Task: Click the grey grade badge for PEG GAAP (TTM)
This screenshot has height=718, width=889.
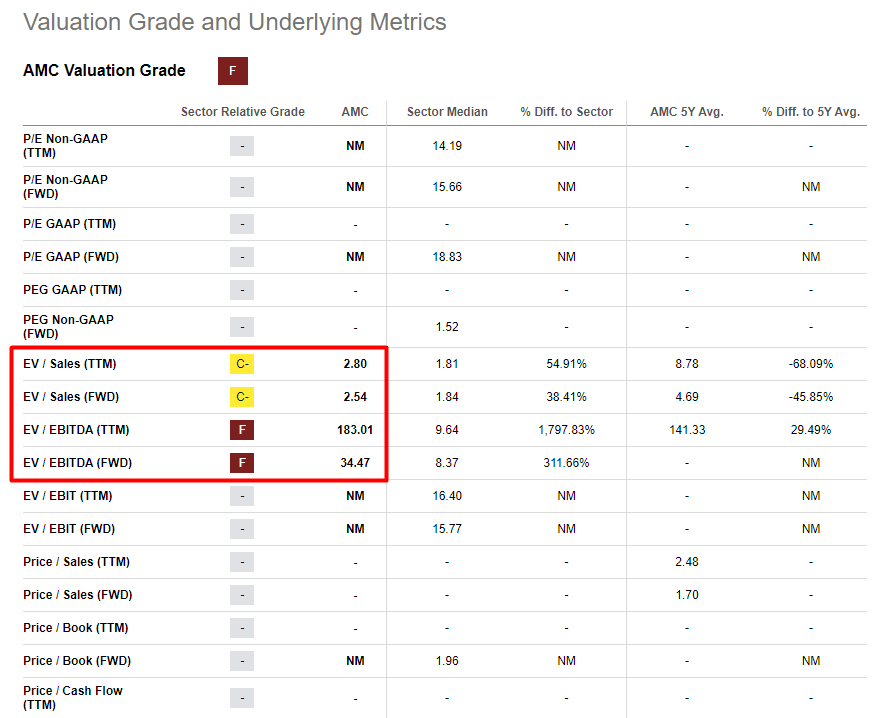Action: [242, 290]
